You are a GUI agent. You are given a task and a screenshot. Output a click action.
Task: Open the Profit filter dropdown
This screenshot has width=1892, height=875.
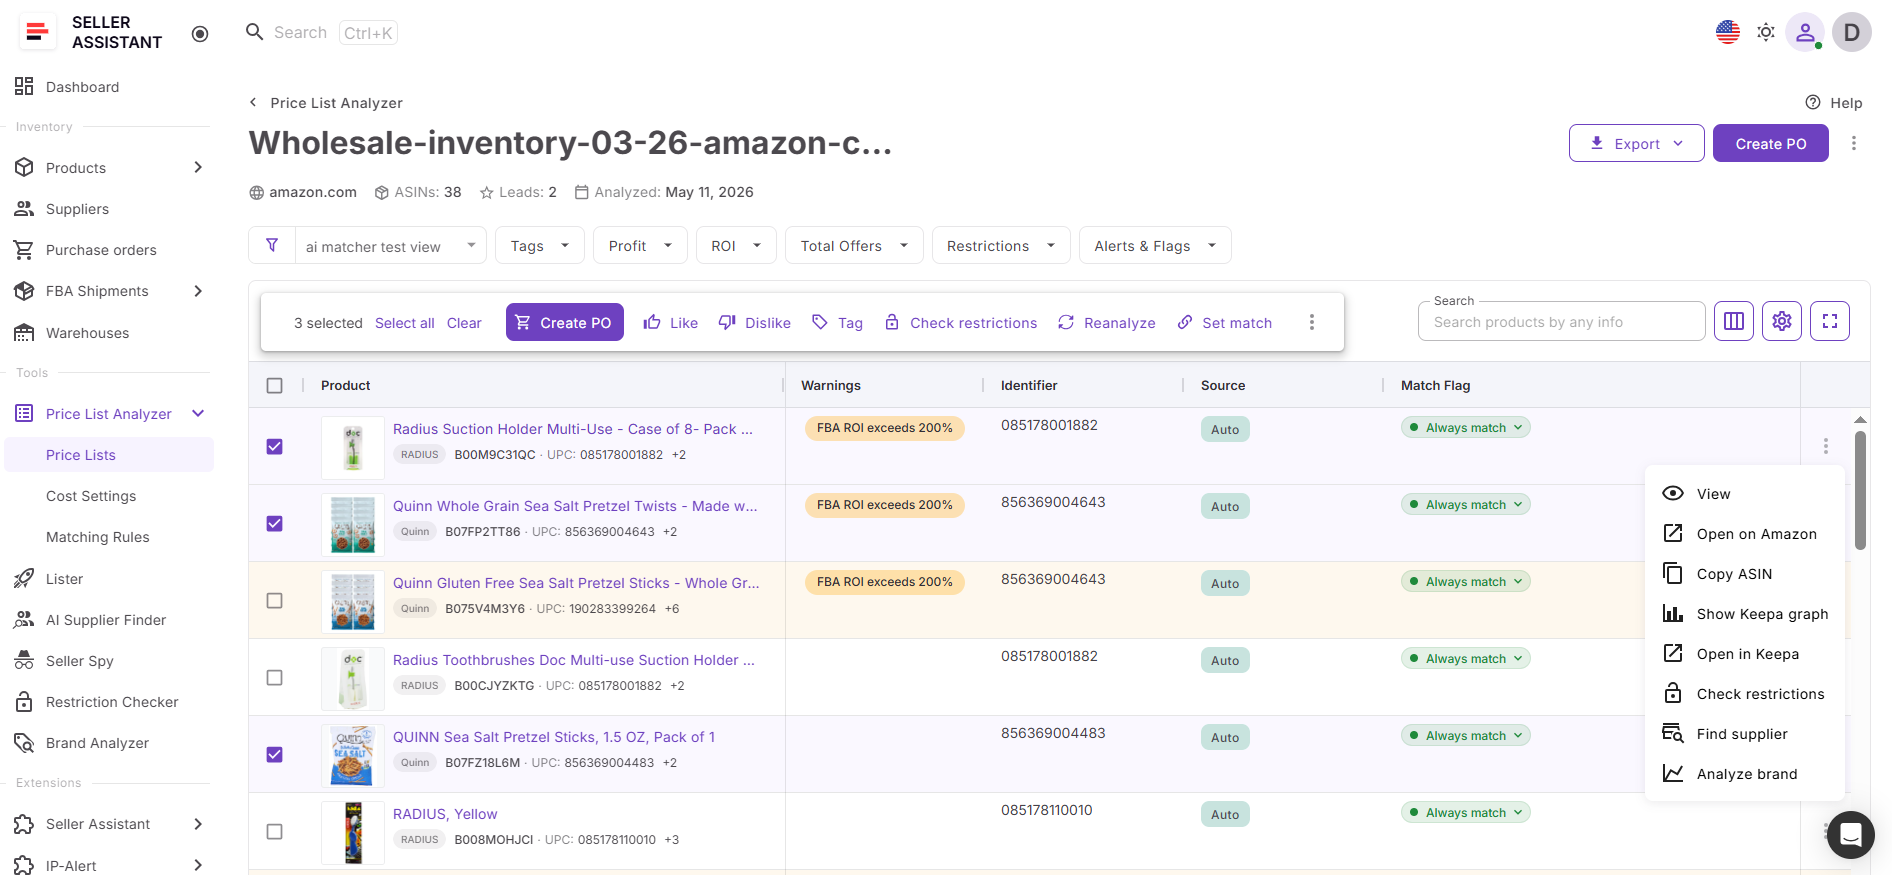coord(640,246)
